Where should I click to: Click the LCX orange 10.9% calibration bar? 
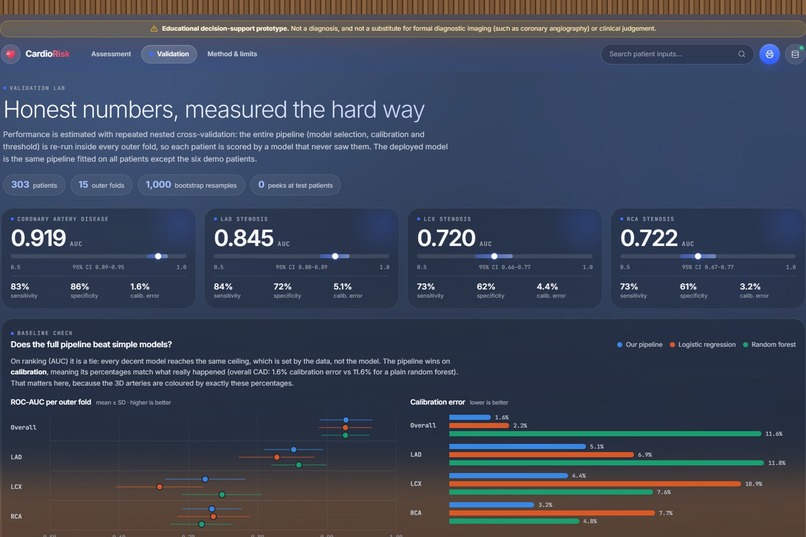click(595, 484)
